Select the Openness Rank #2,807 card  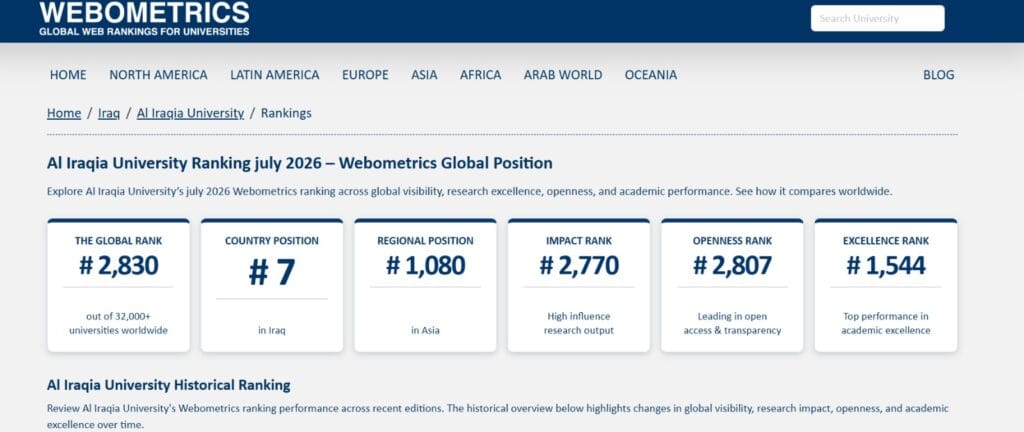click(732, 285)
